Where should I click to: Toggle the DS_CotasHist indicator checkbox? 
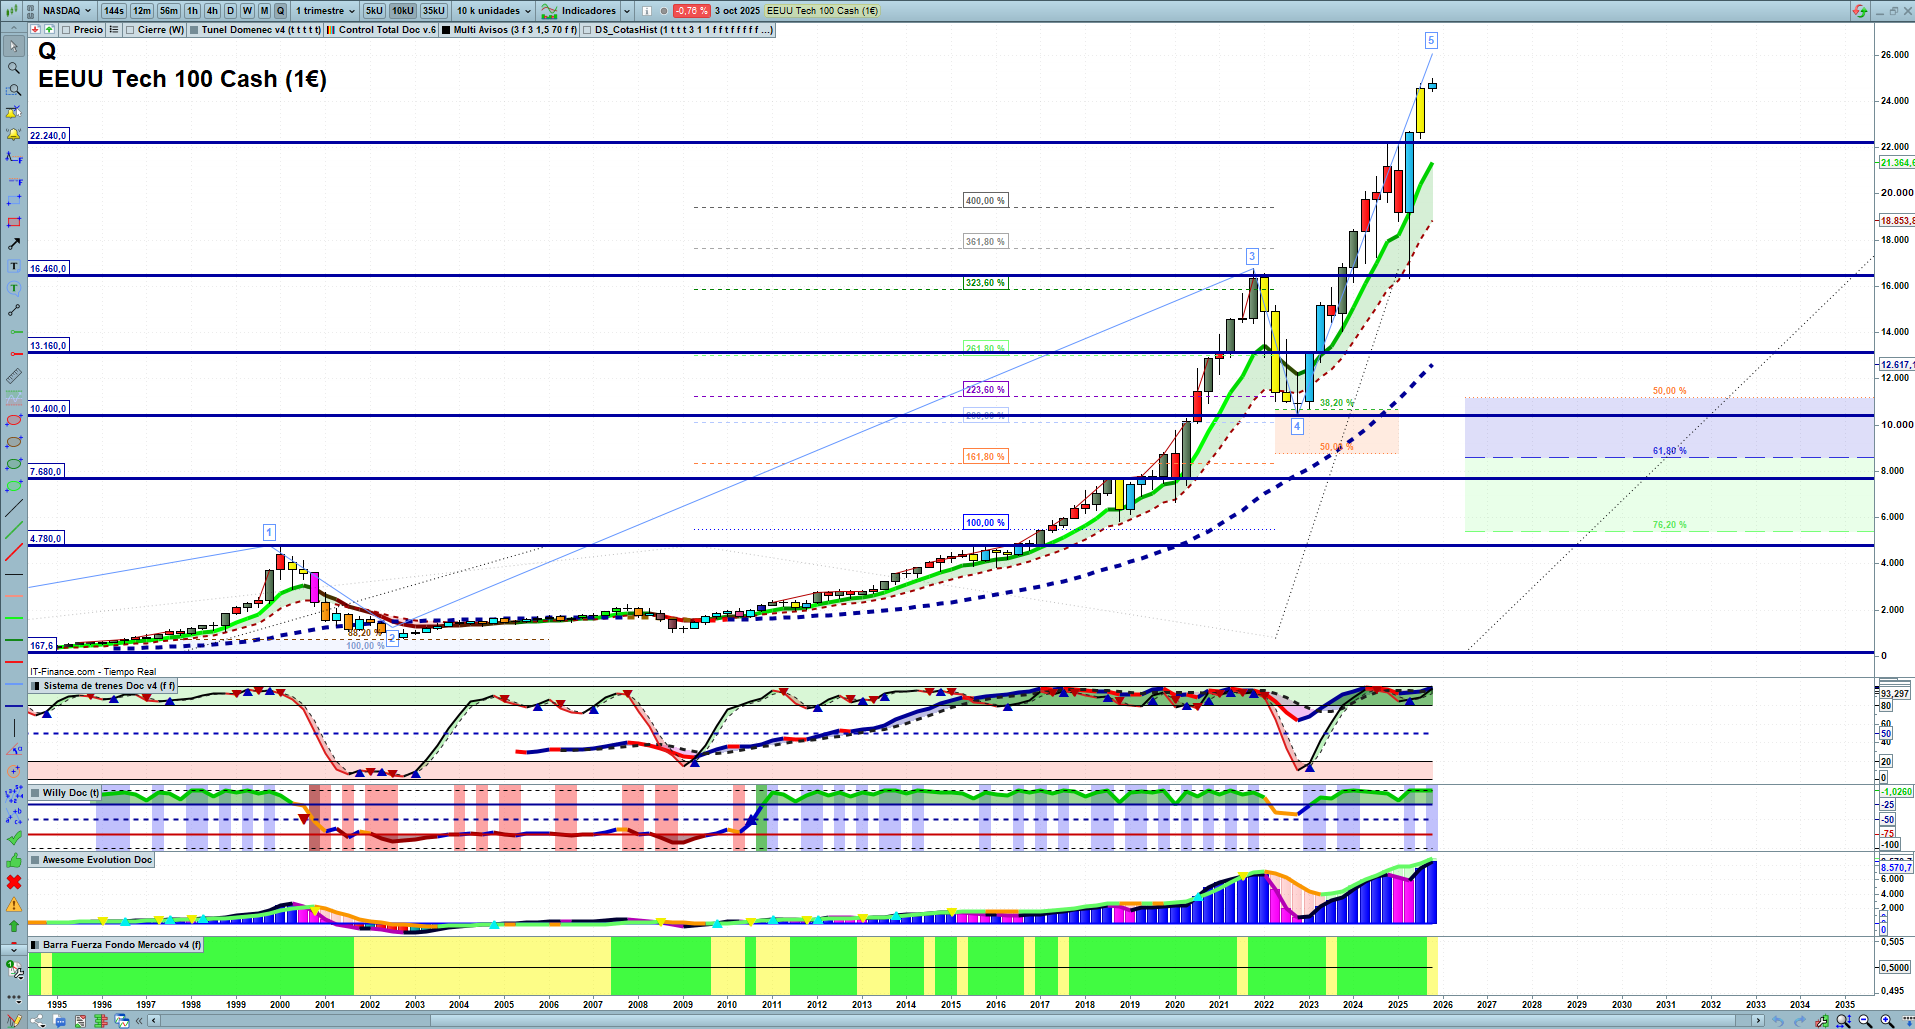pos(587,30)
